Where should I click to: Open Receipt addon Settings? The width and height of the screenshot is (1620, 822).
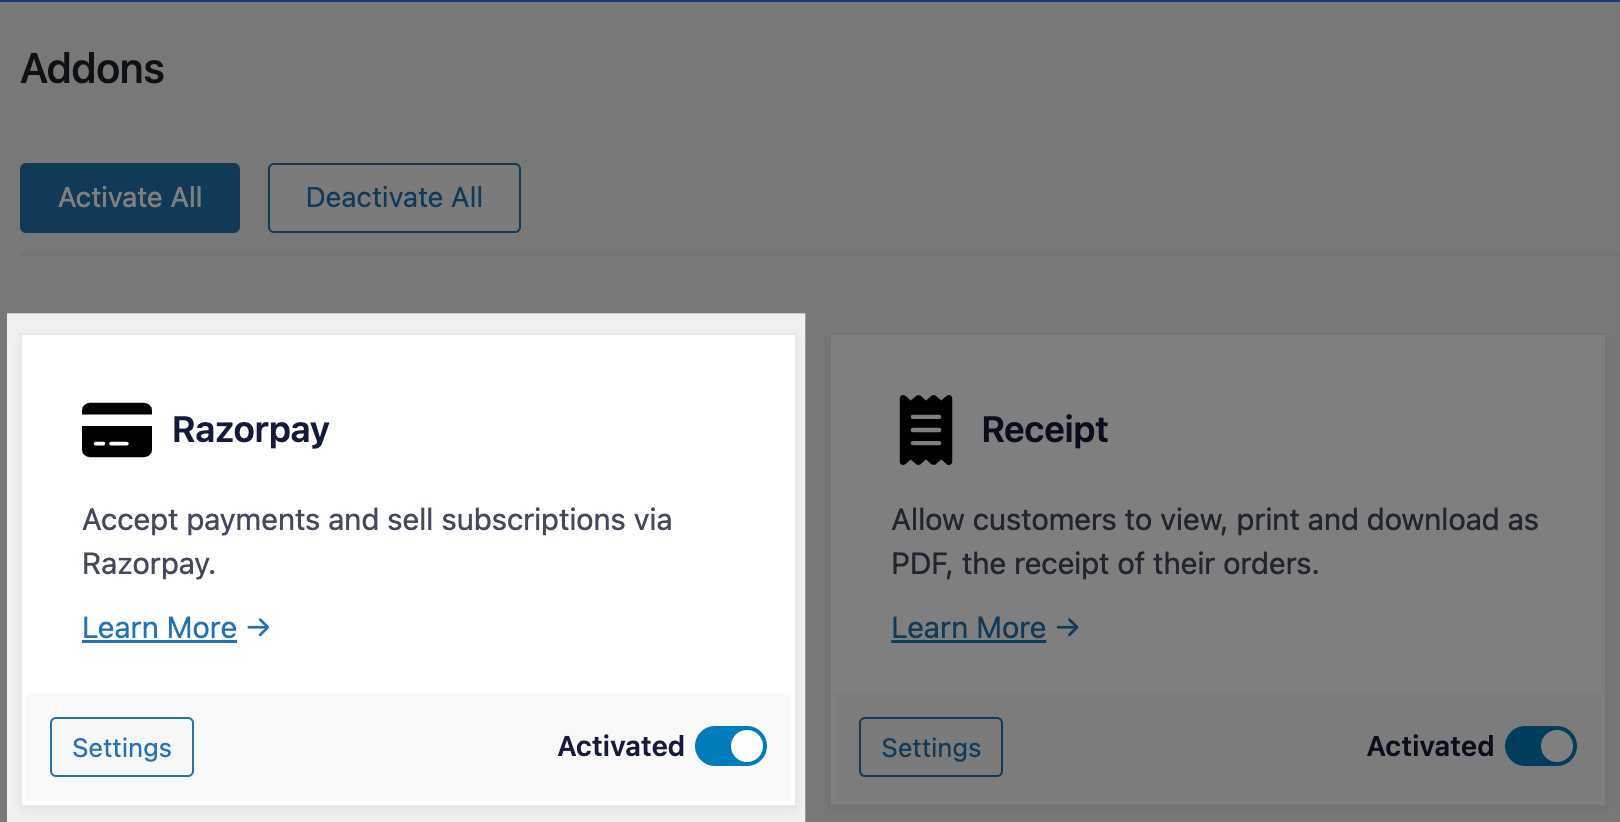pyautogui.click(x=931, y=747)
